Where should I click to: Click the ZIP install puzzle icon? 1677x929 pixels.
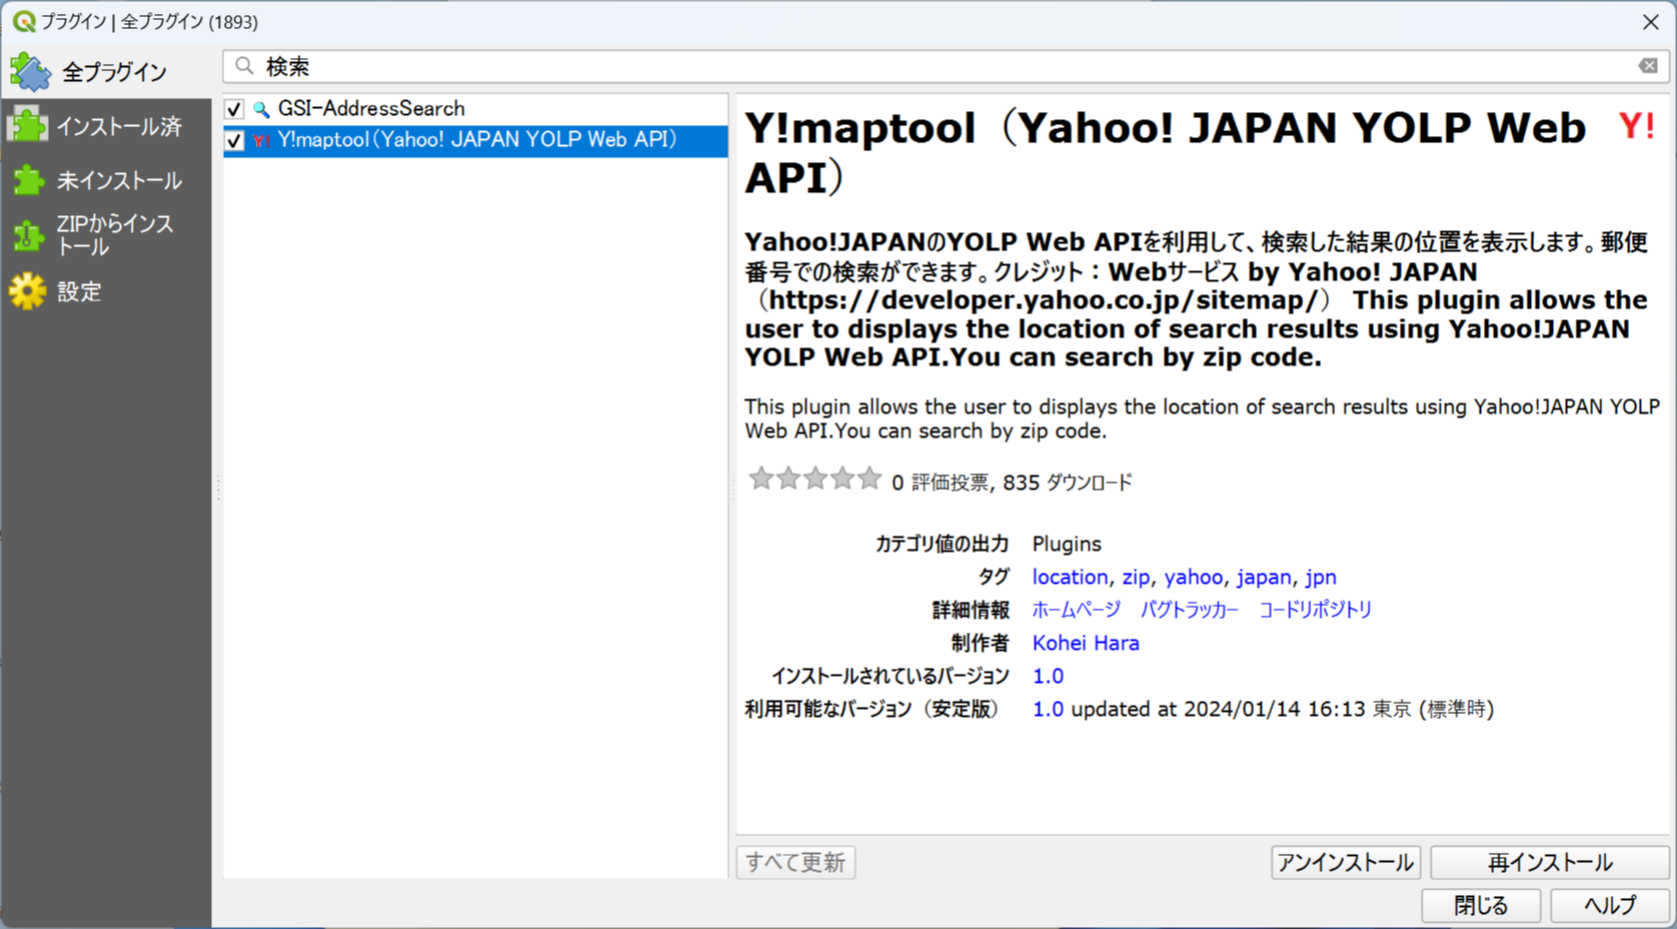click(x=28, y=236)
